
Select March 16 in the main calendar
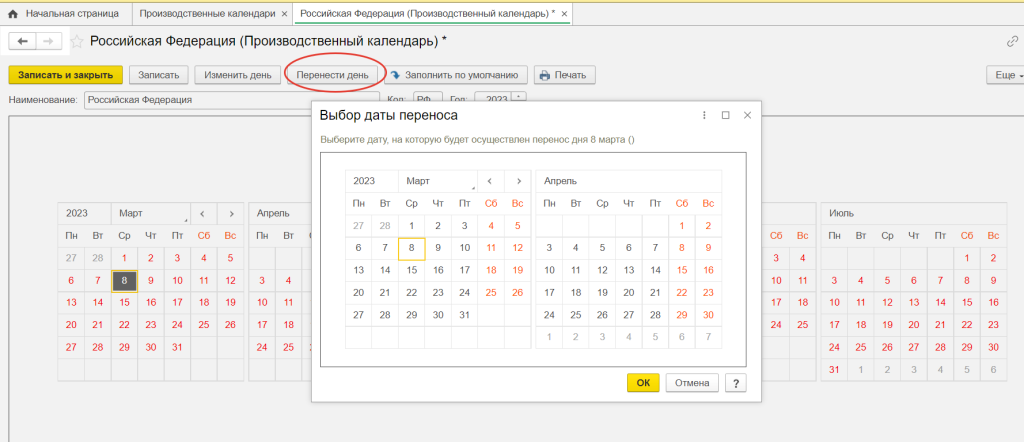tap(151, 303)
